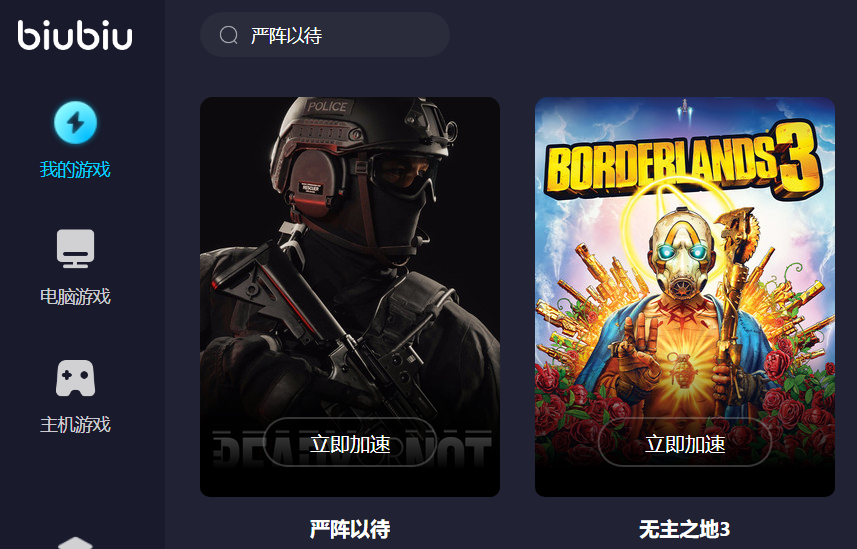Click the search magnifier icon
857x549 pixels.
tap(228, 36)
